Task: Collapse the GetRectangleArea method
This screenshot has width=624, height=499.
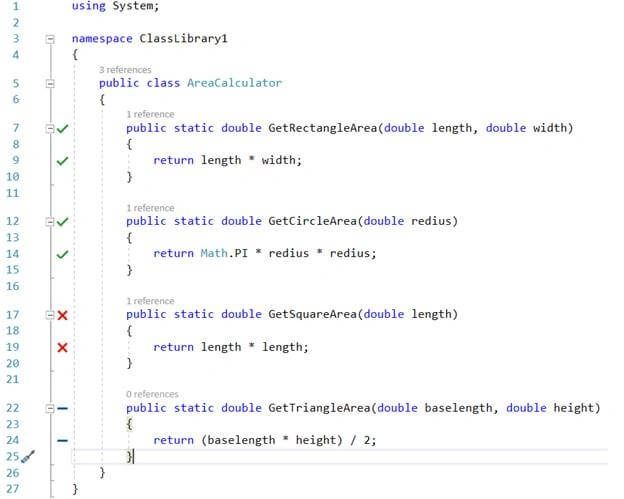Action: [50, 129]
